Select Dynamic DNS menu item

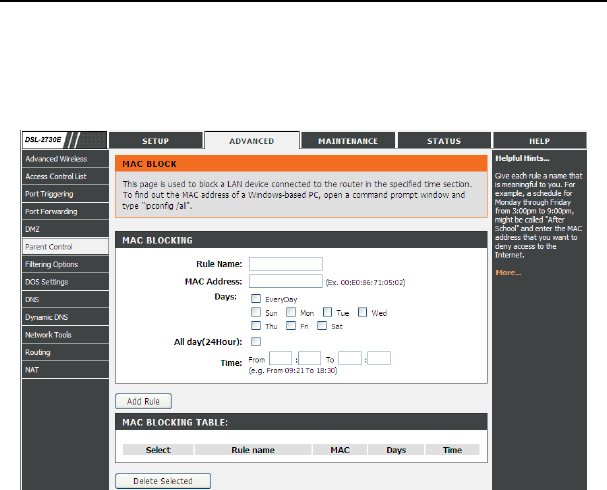coord(65,317)
